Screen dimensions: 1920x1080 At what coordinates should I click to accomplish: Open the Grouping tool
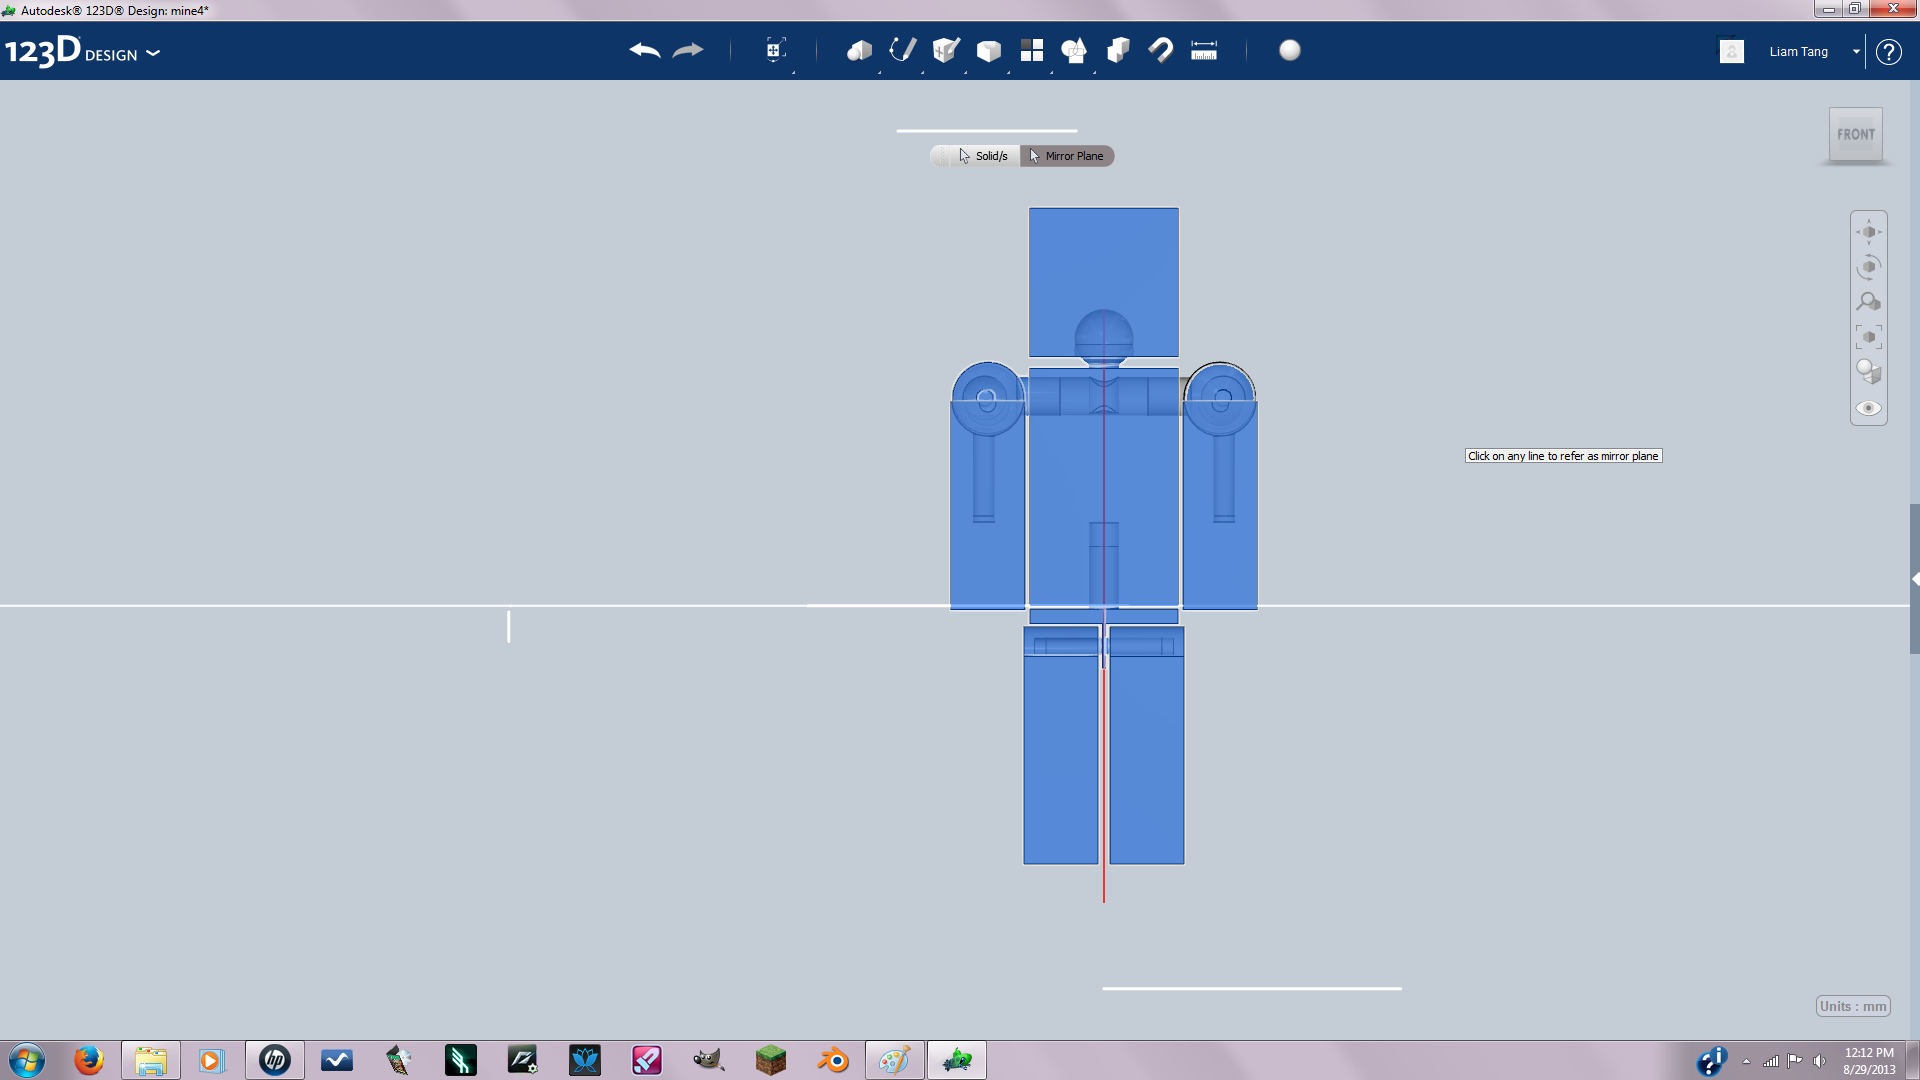point(1074,50)
